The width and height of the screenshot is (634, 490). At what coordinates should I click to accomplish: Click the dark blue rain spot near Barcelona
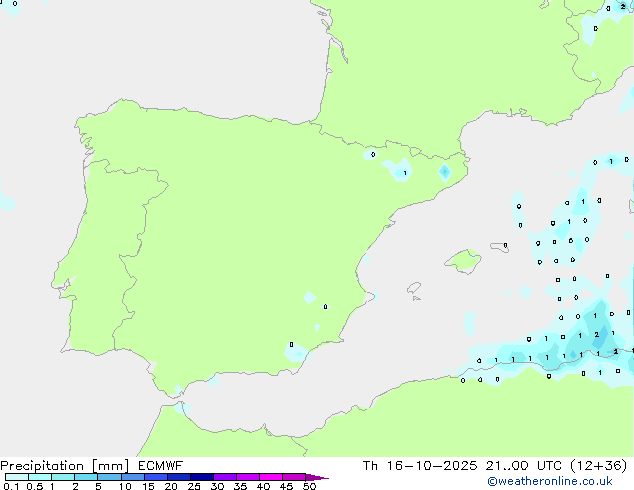tap(445, 171)
